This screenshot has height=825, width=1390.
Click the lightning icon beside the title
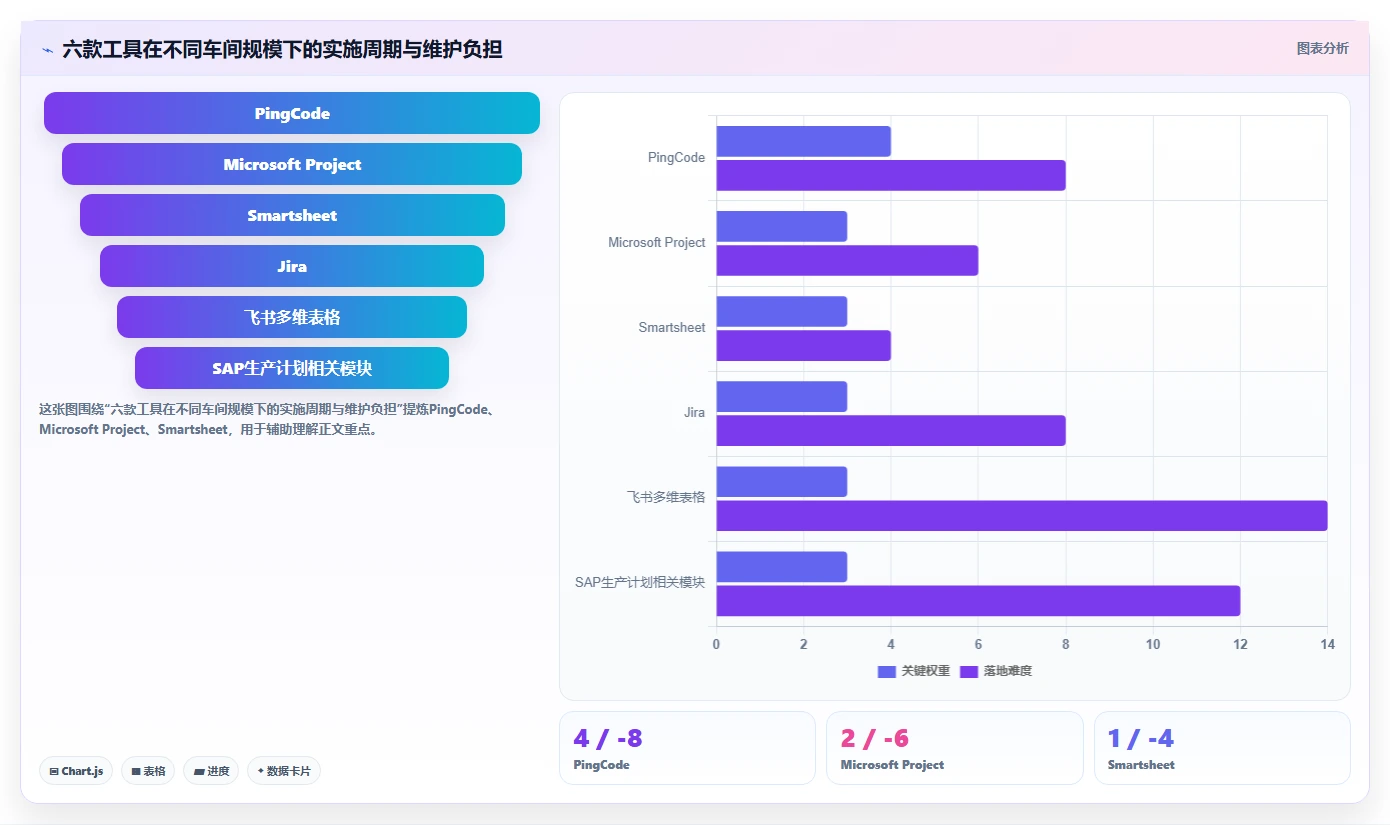tap(47, 49)
